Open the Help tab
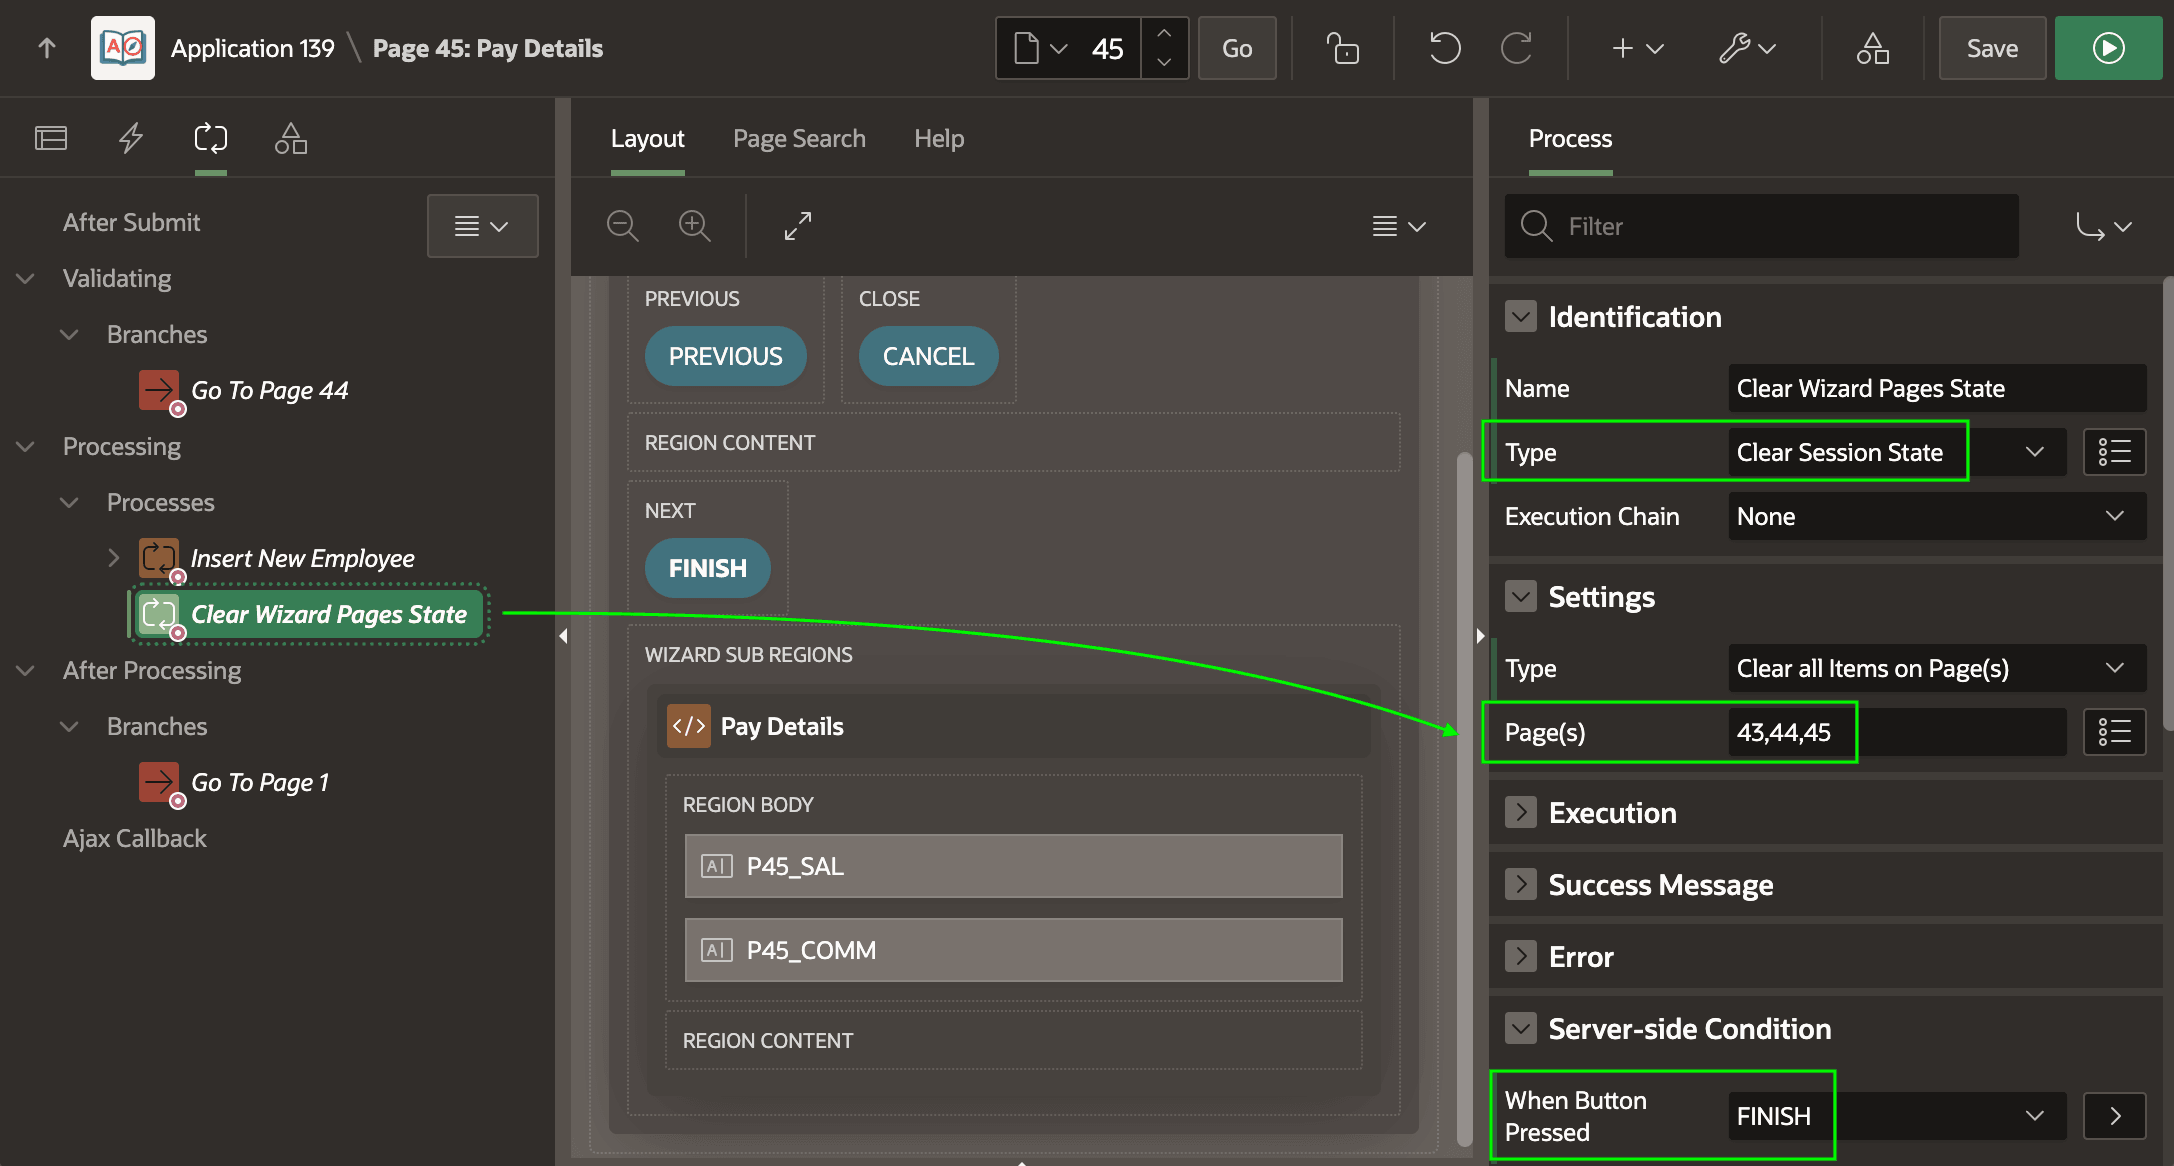This screenshot has width=2174, height=1166. (939, 138)
